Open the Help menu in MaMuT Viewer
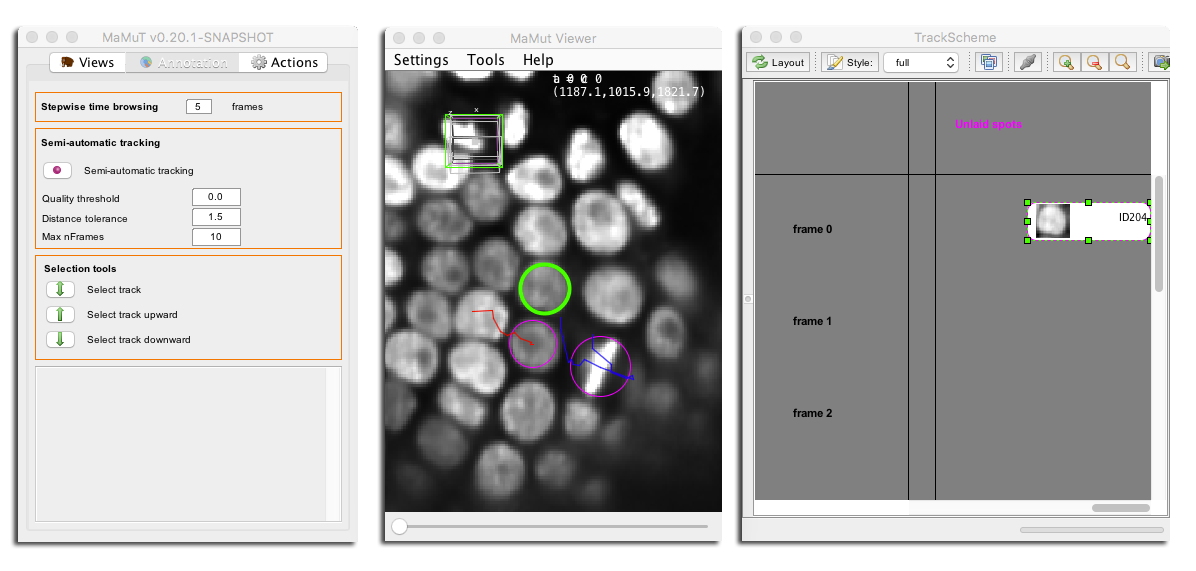This screenshot has height=571, width=1196. point(538,59)
